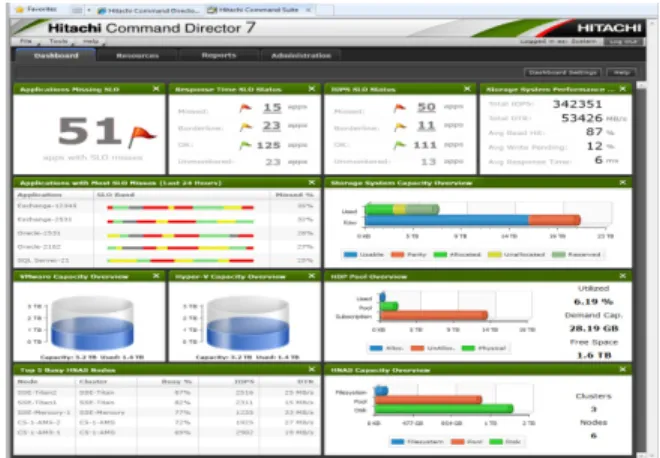660x458 pixels.
Task: Switch to the Dashboard tab
Action: coord(56,56)
